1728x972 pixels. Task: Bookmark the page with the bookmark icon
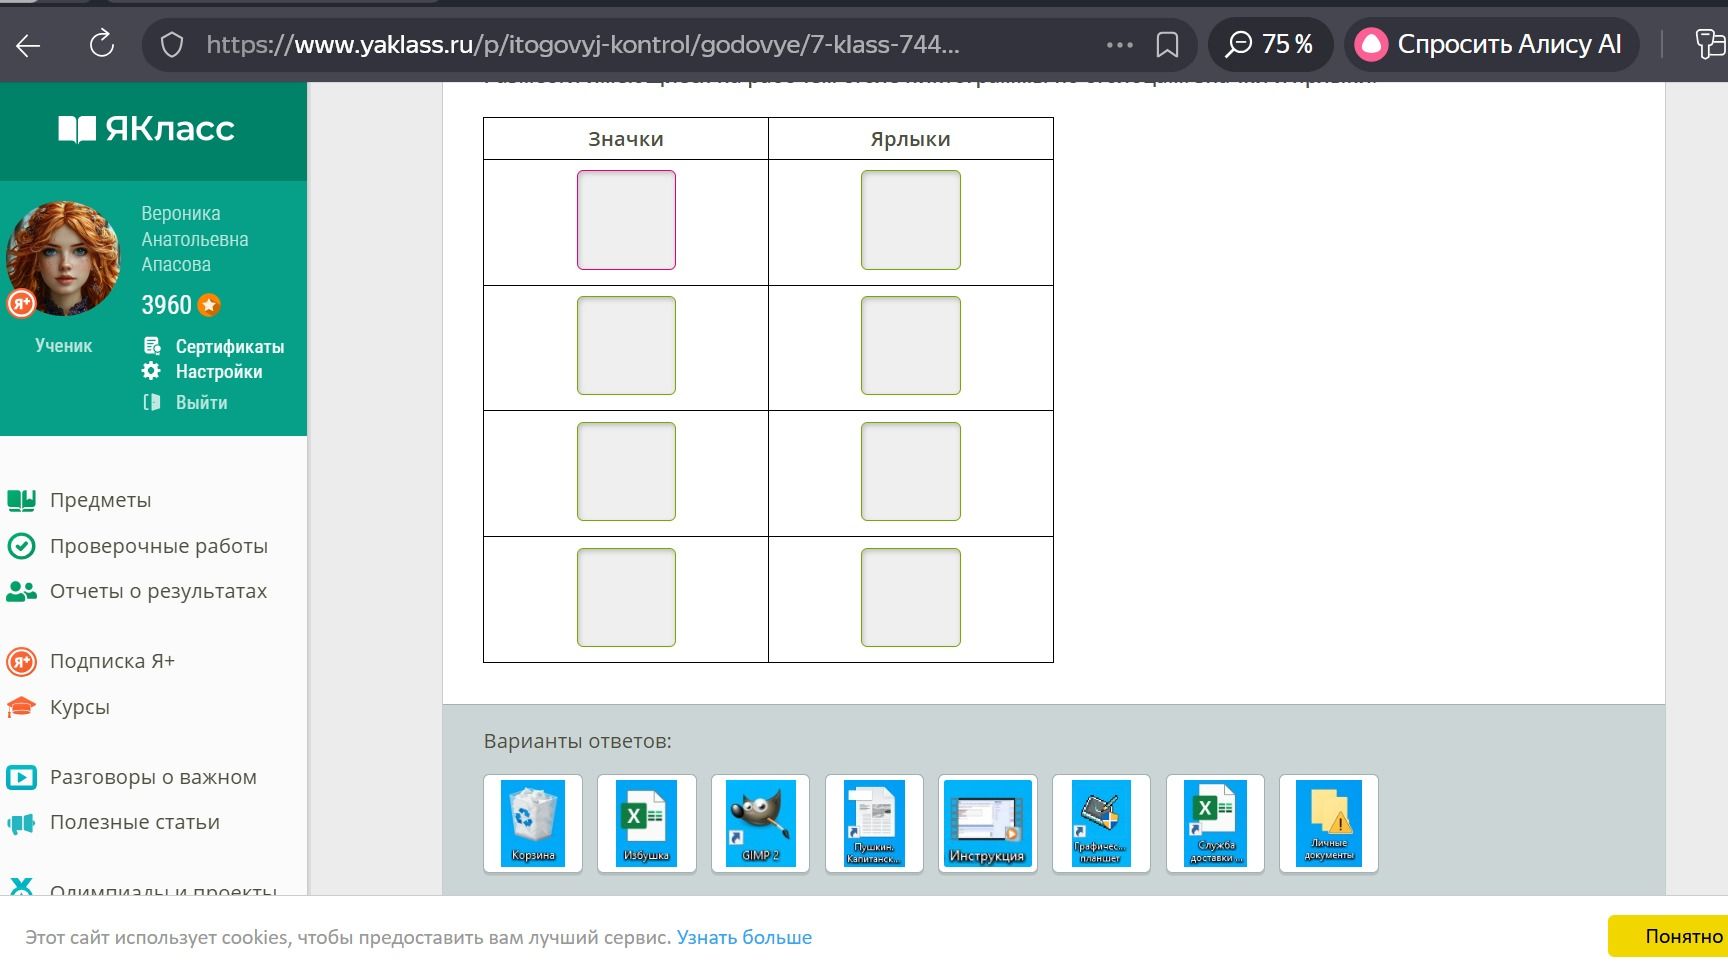click(1166, 45)
